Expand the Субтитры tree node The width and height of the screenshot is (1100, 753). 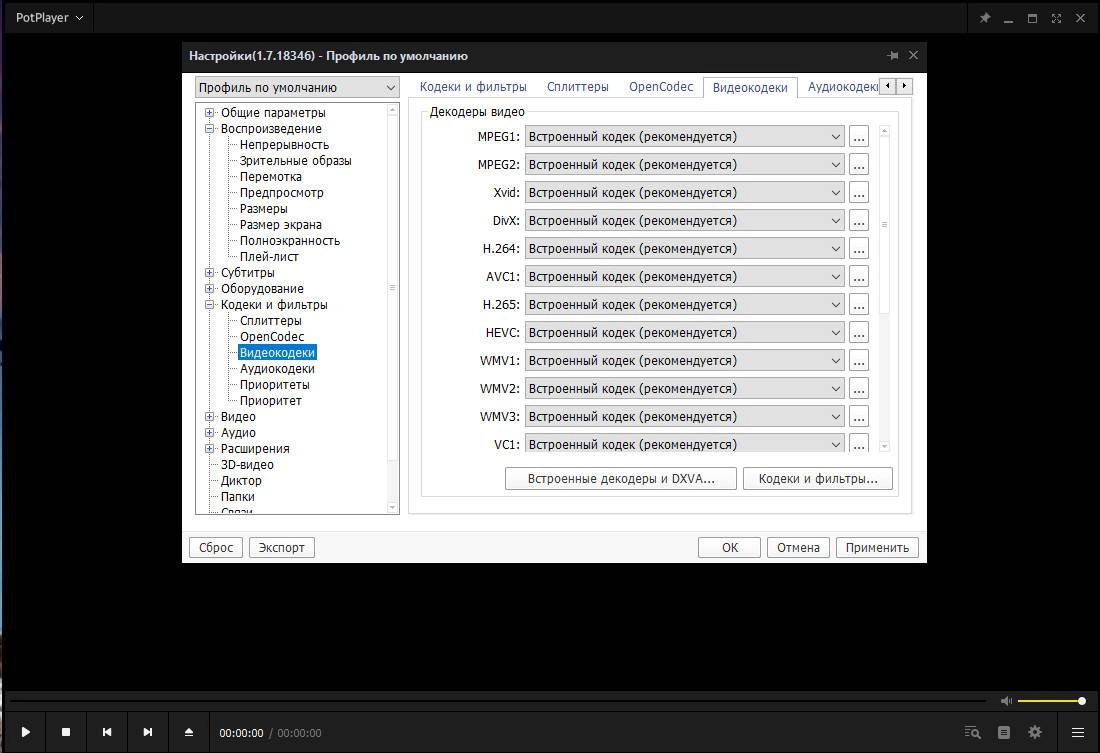pyautogui.click(x=209, y=272)
